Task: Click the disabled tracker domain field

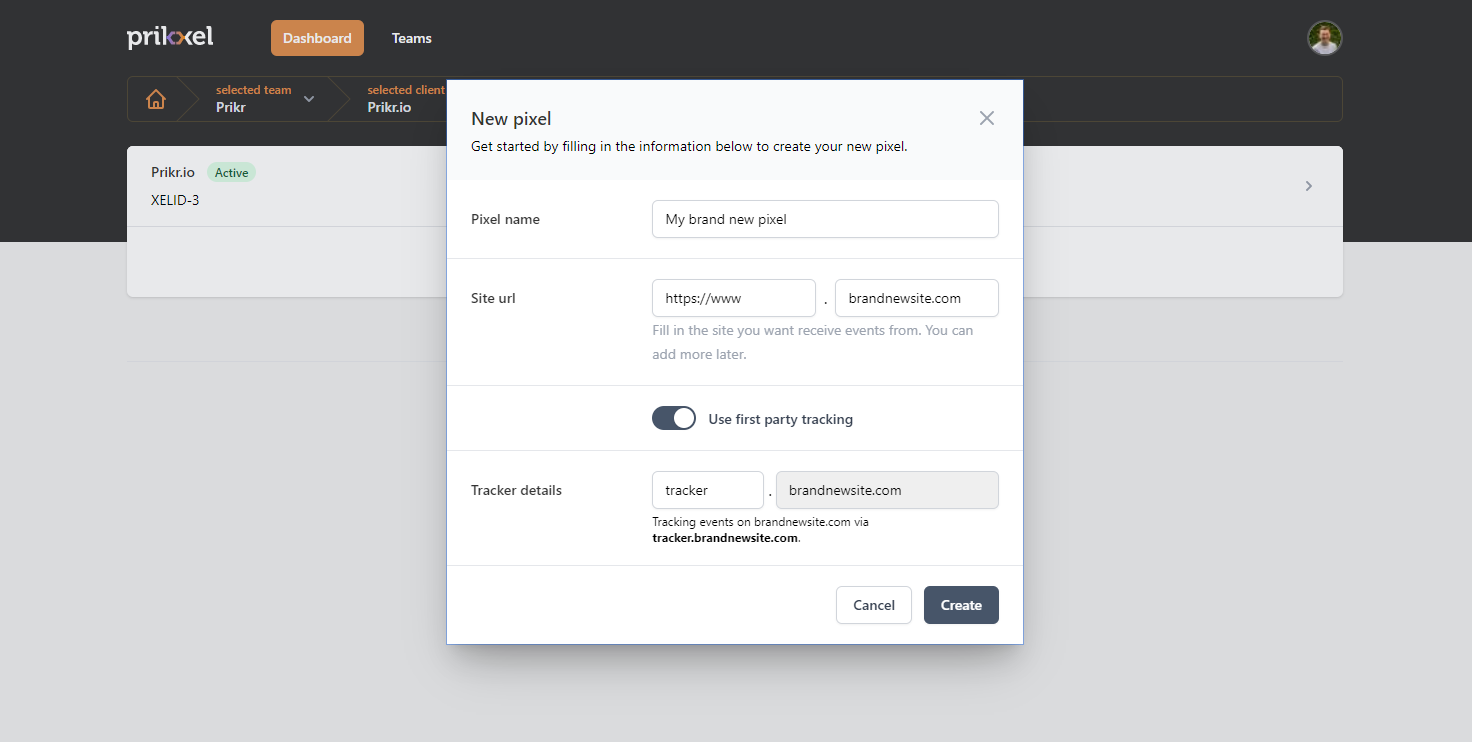Action: pyautogui.click(x=886, y=490)
